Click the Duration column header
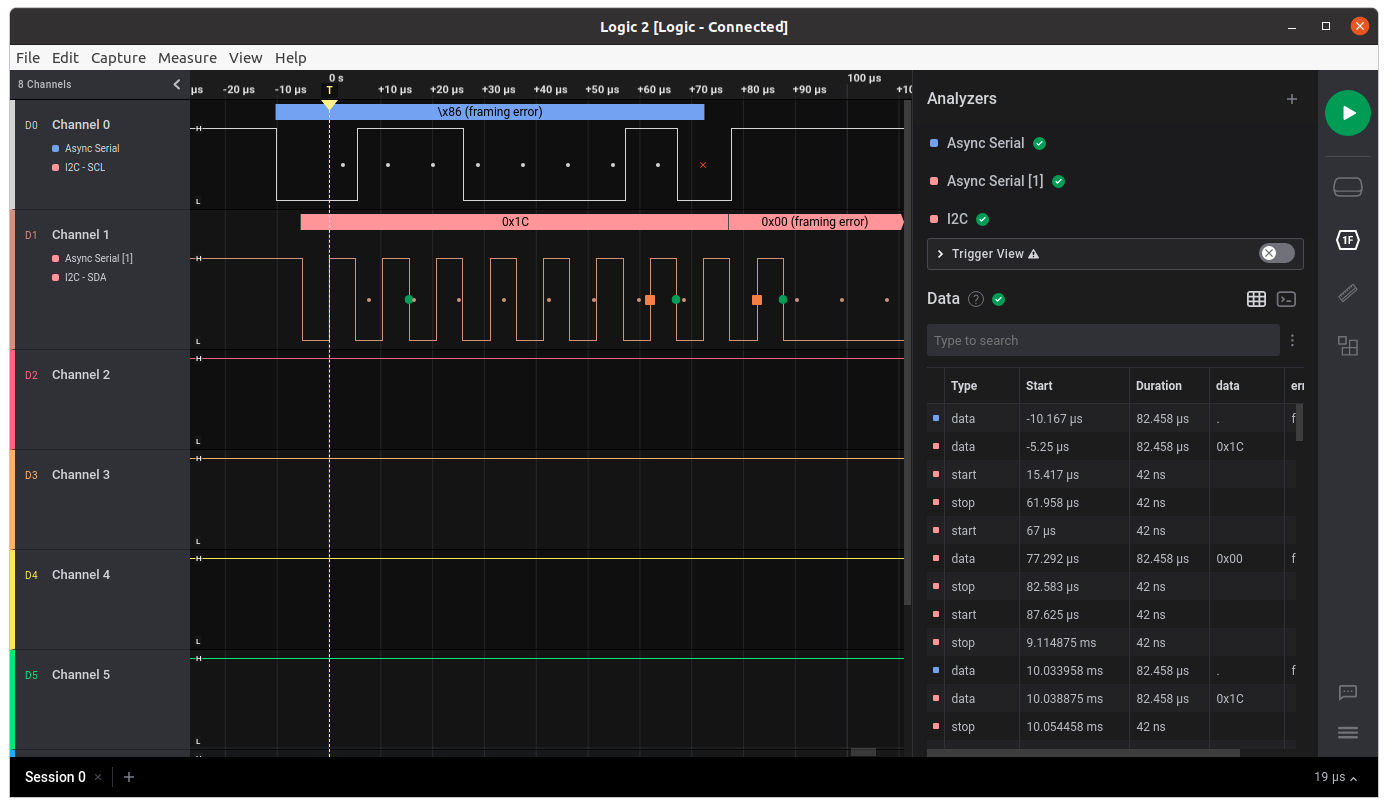 coord(1159,386)
